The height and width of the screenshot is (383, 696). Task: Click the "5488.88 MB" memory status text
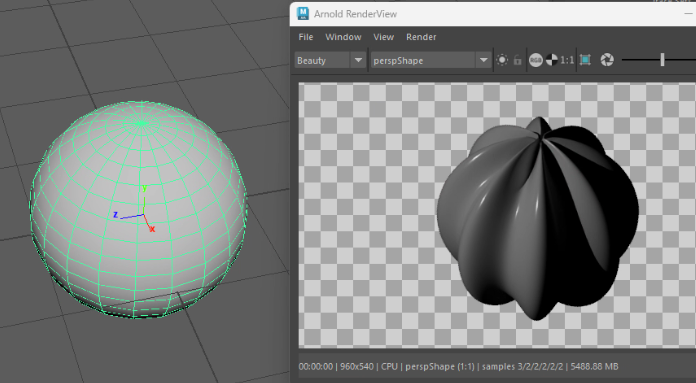(594, 367)
